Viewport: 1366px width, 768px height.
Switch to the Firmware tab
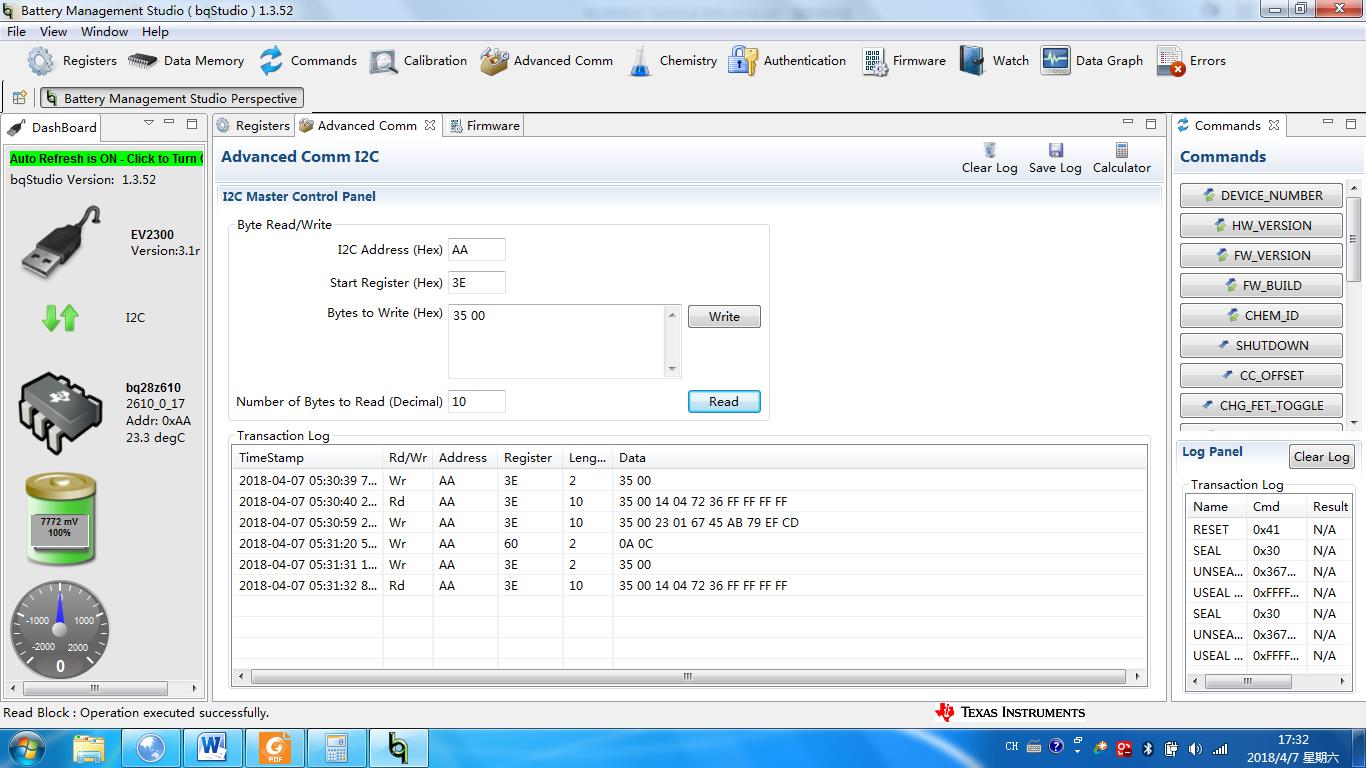[x=484, y=125]
